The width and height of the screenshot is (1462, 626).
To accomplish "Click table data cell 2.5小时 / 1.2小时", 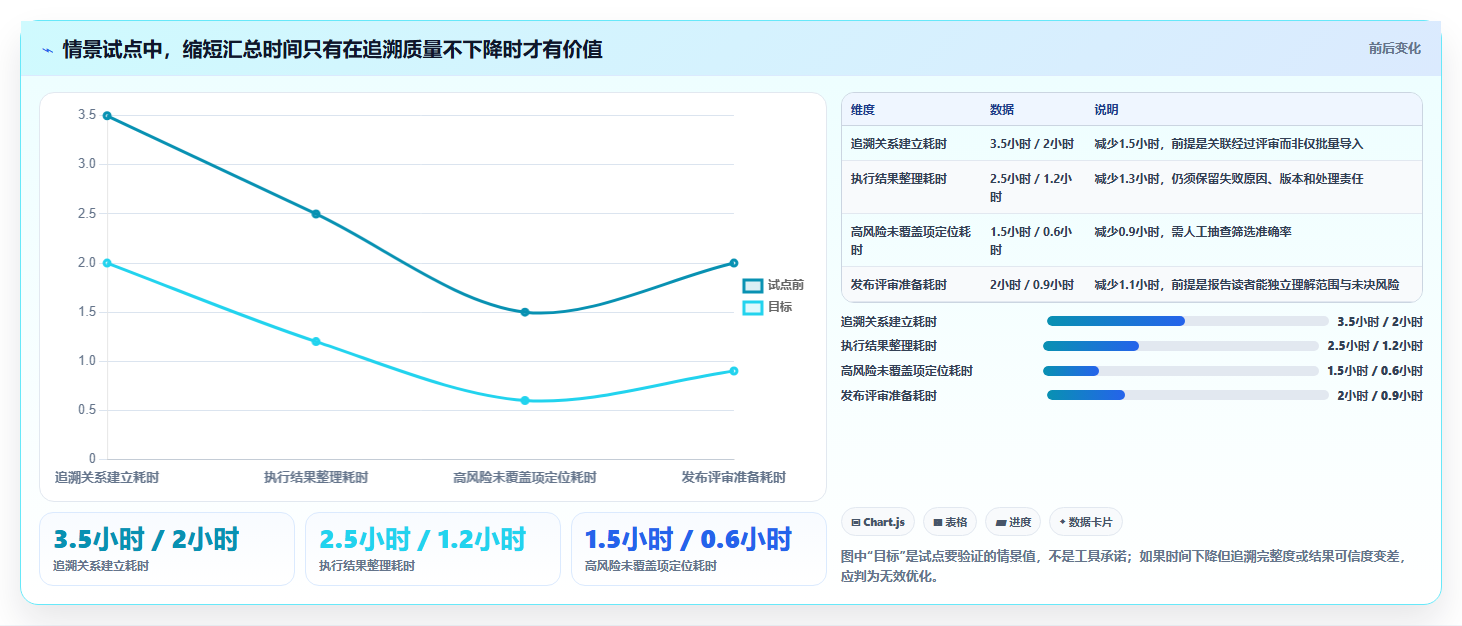I will click(1031, 187).
